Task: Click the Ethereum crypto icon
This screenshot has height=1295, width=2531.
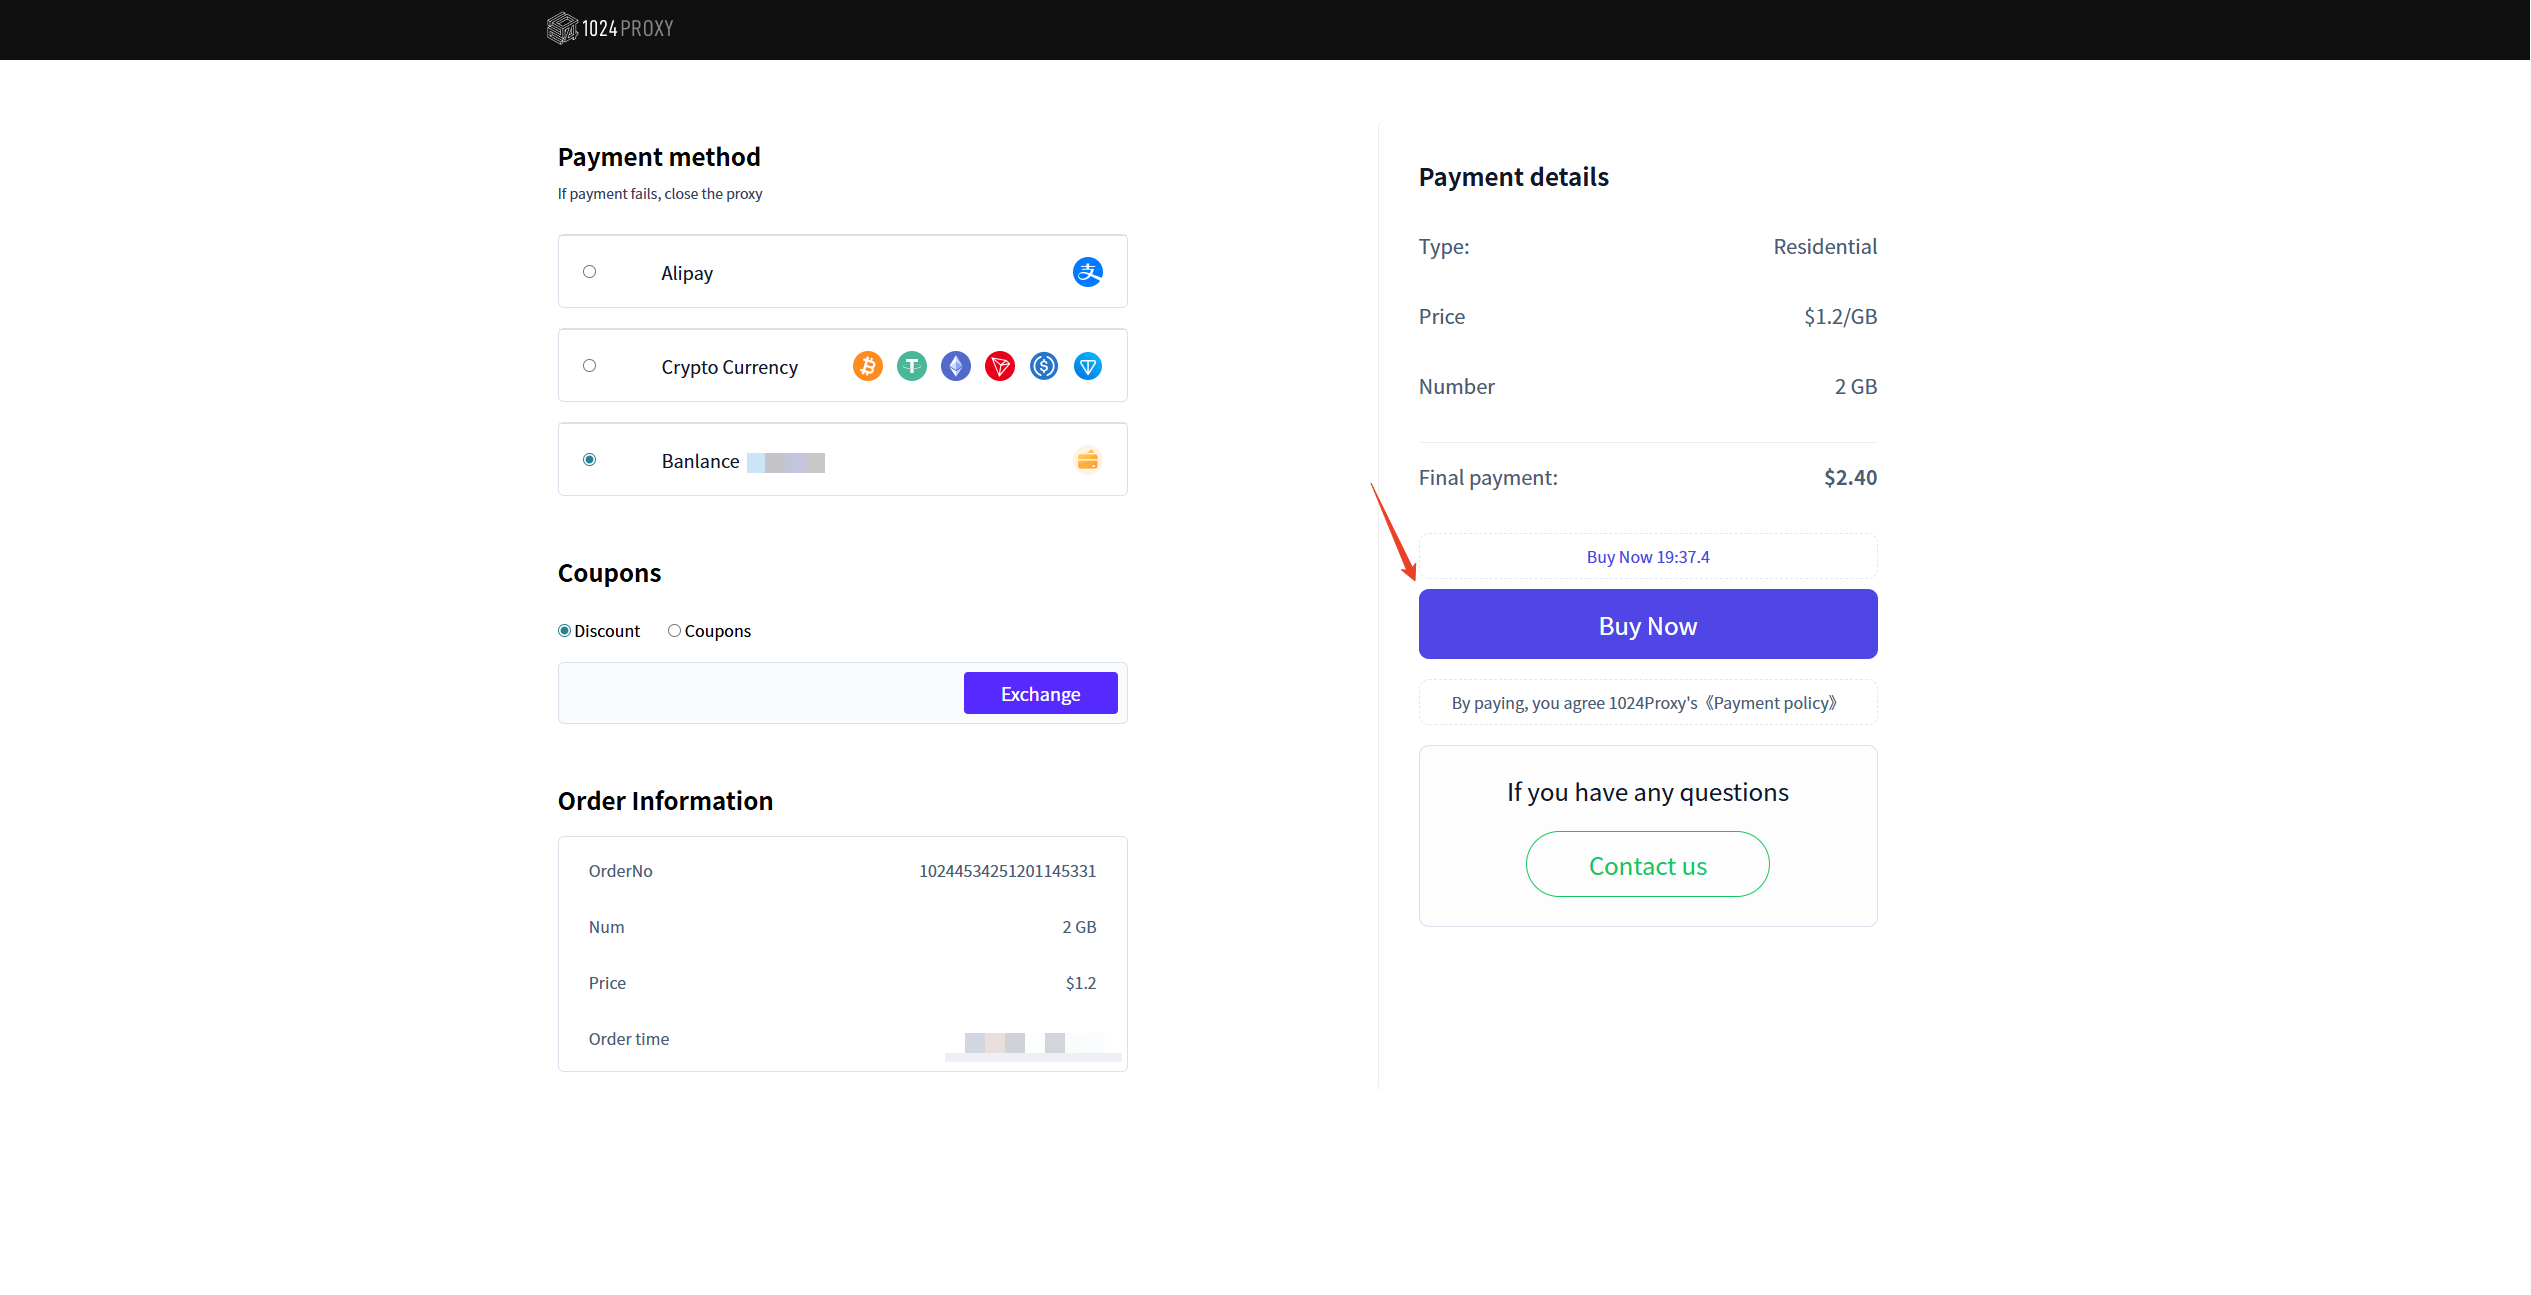Action: tap(955, 366)
